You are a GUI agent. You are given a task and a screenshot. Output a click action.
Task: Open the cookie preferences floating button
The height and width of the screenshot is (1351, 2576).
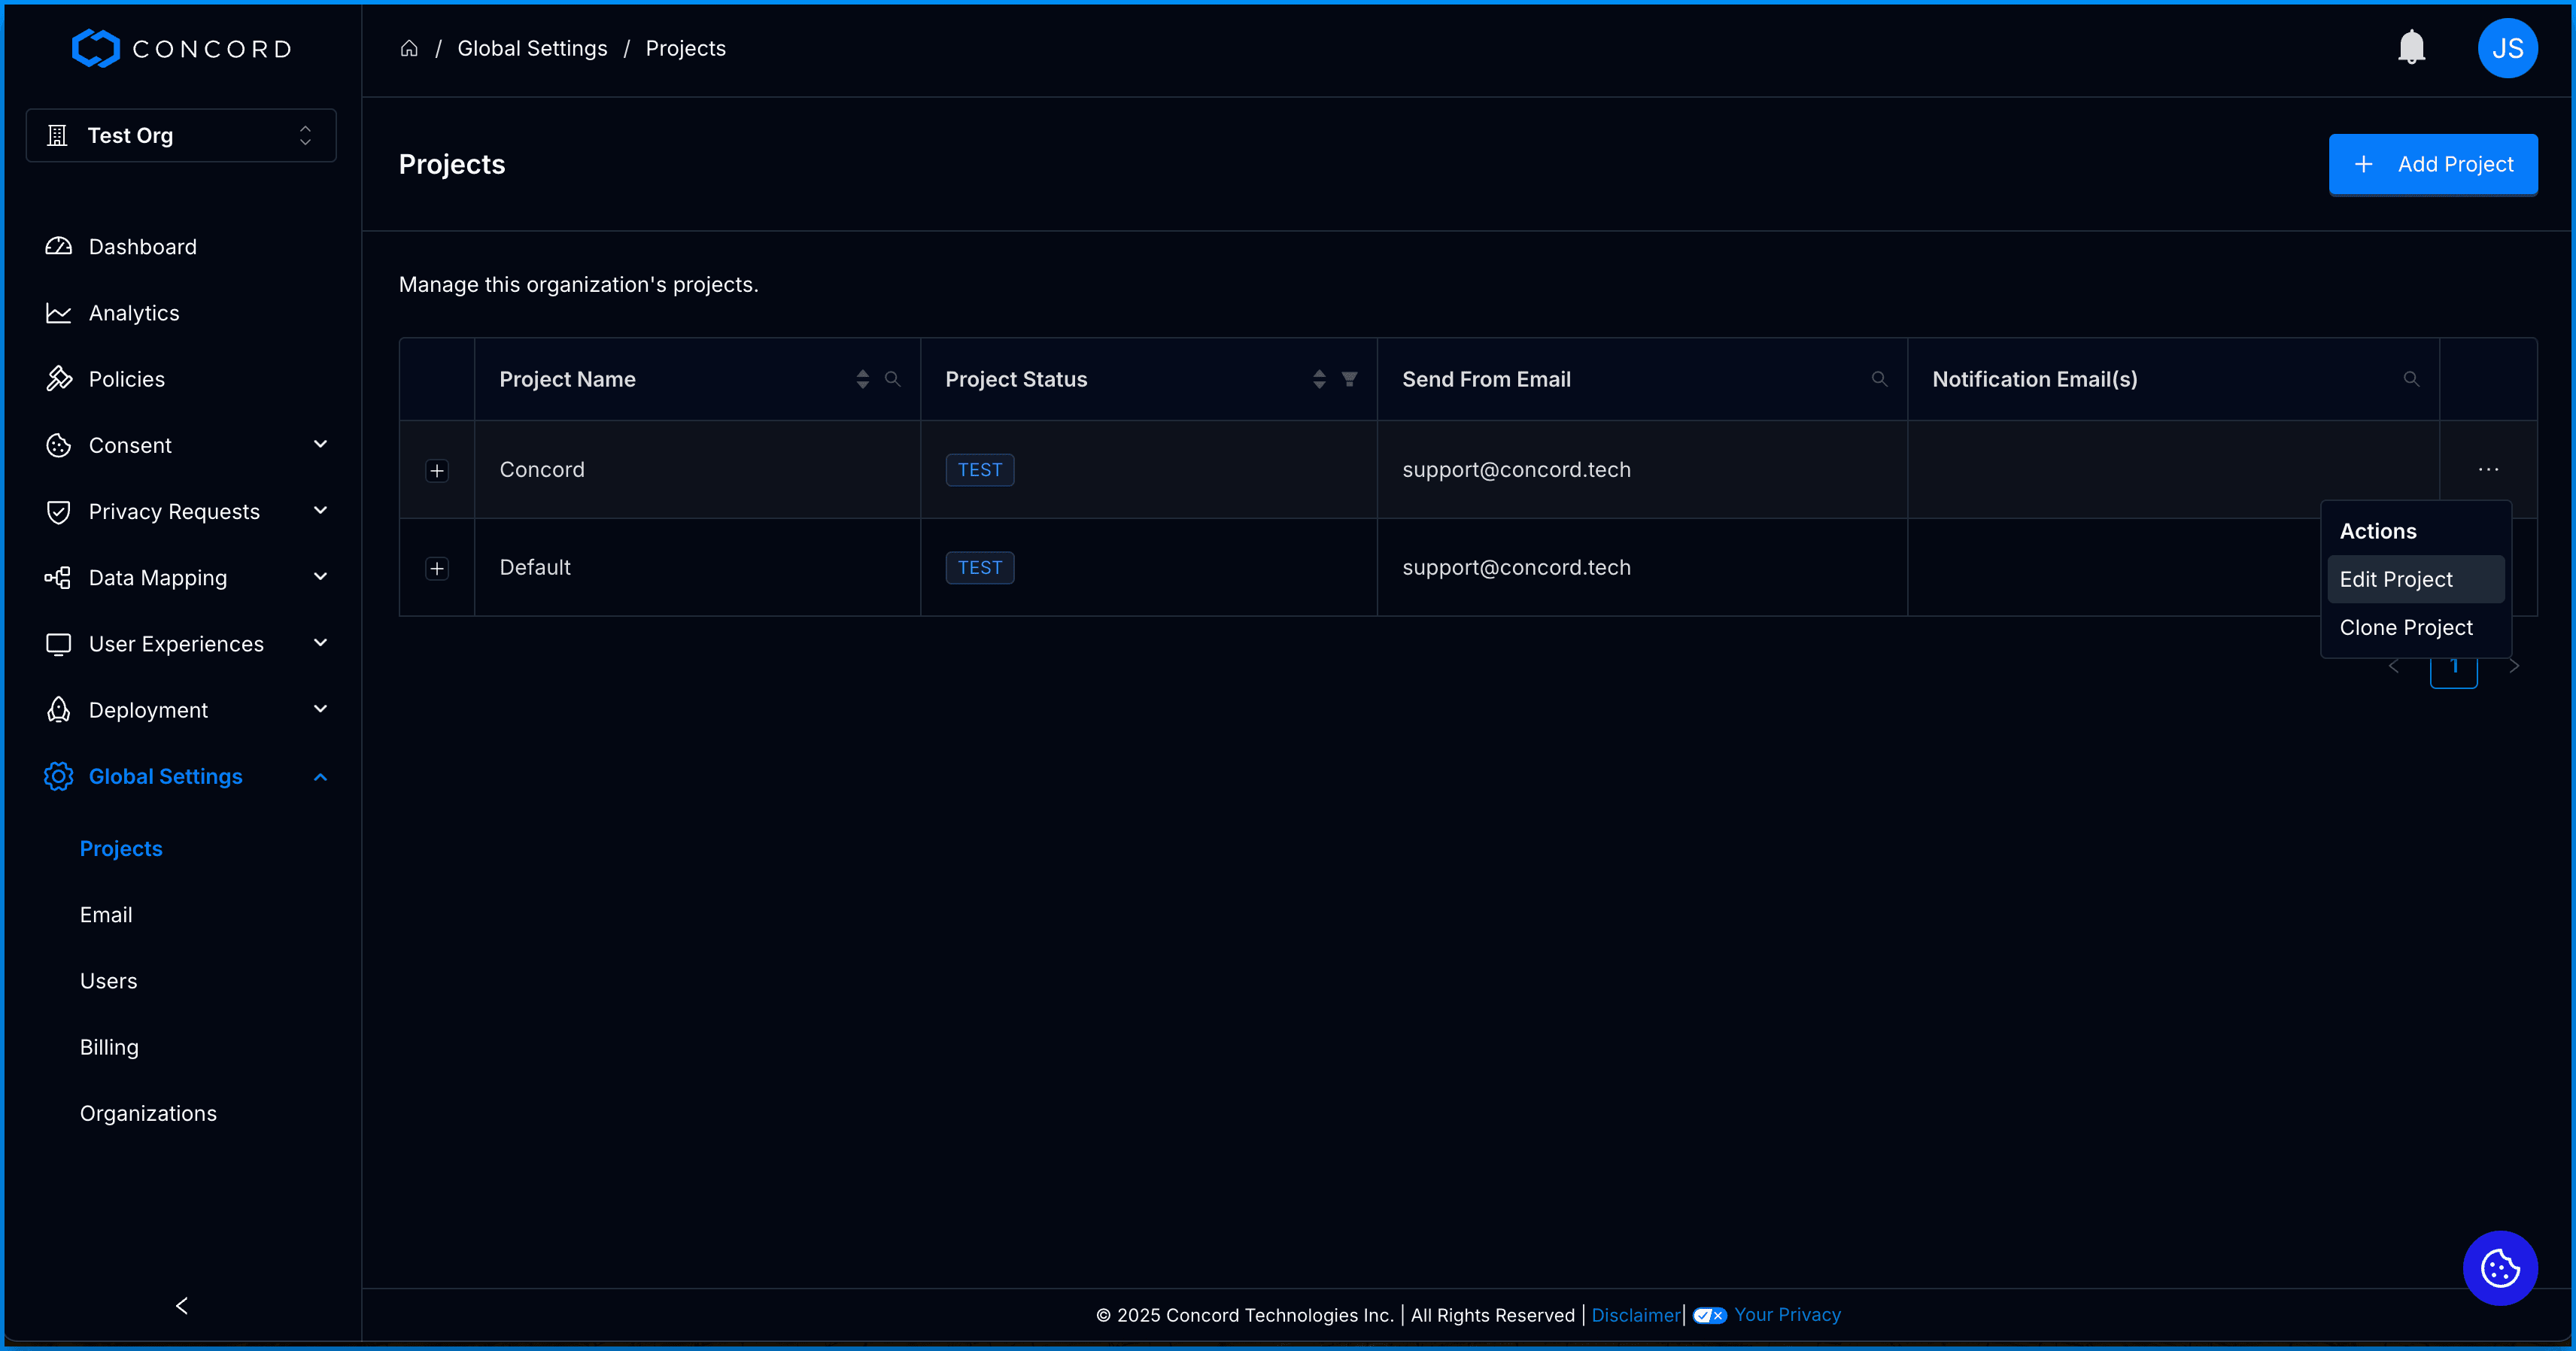2500,1268
